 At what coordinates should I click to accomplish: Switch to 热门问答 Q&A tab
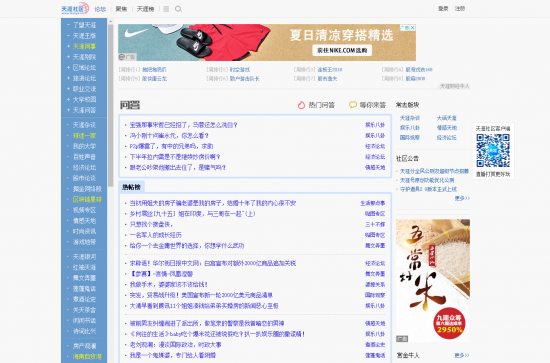coord(321,105)
